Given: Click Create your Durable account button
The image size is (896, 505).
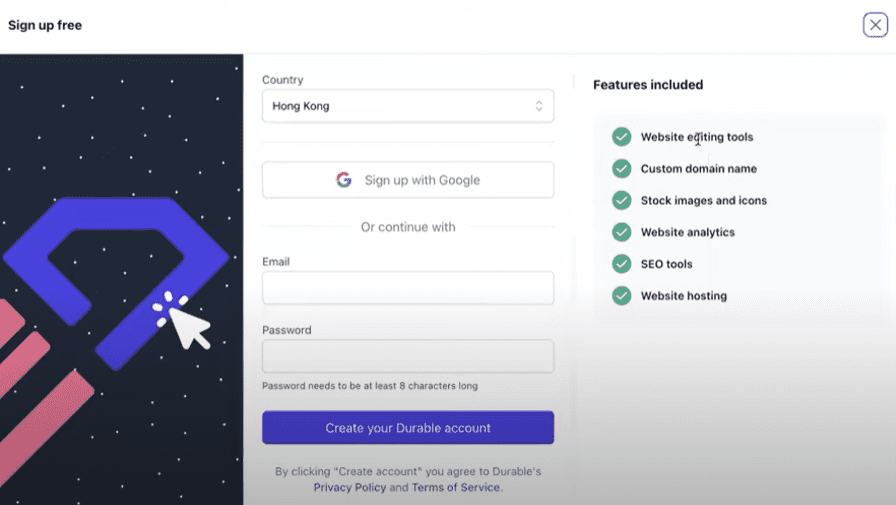Looking at the screenshot, I should (x=407, y=427).
